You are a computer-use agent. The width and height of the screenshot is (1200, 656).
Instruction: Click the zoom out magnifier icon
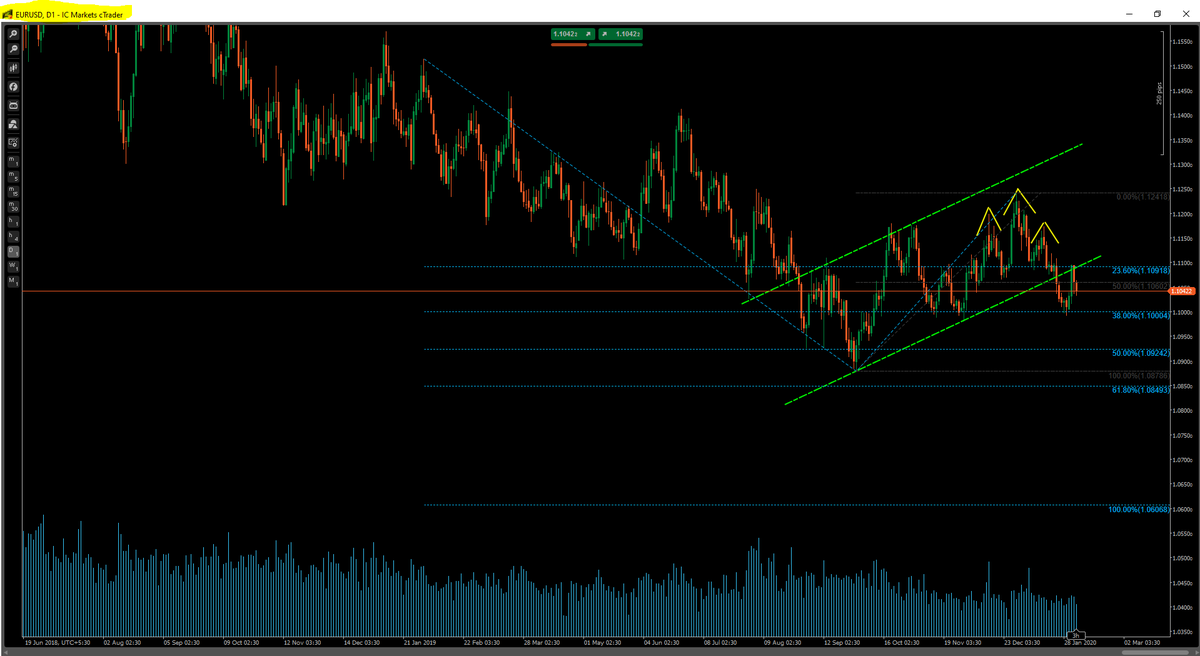tap(13, 49)
